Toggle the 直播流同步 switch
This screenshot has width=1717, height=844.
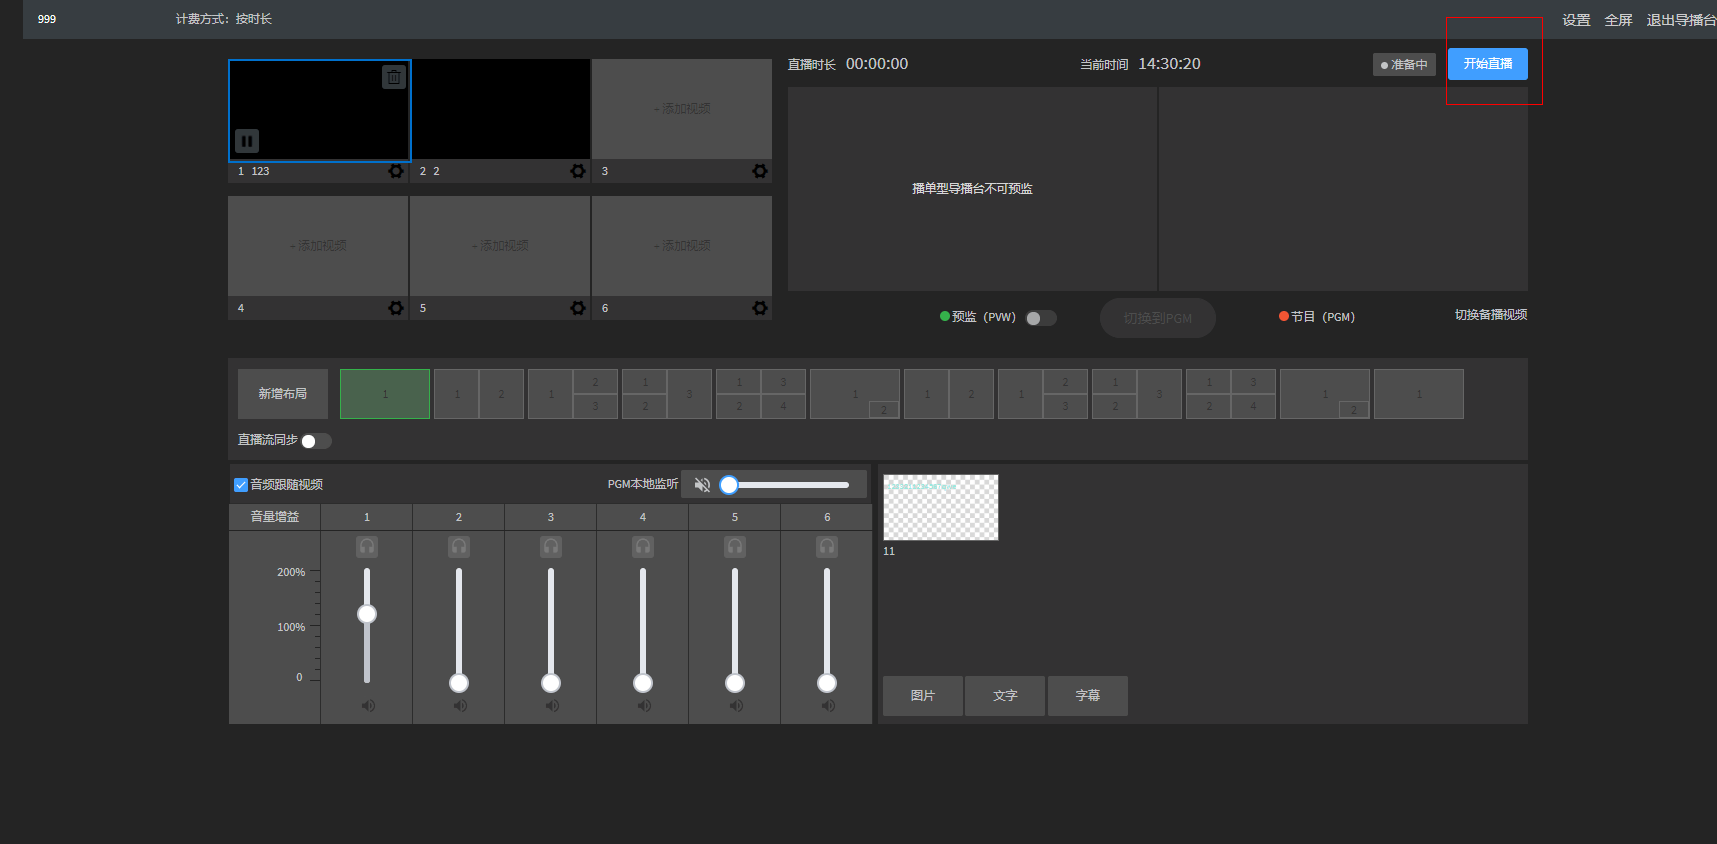[315, 441]
